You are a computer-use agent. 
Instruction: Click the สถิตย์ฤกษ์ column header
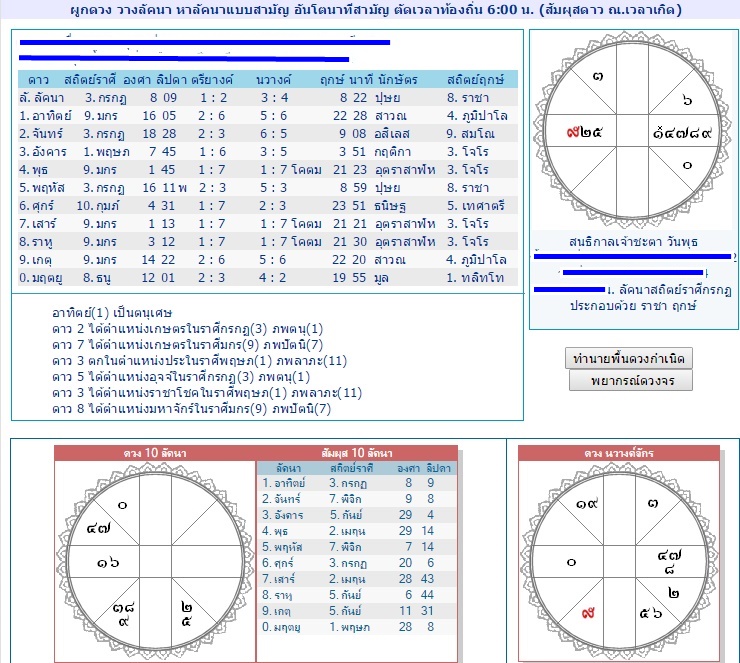475,80
